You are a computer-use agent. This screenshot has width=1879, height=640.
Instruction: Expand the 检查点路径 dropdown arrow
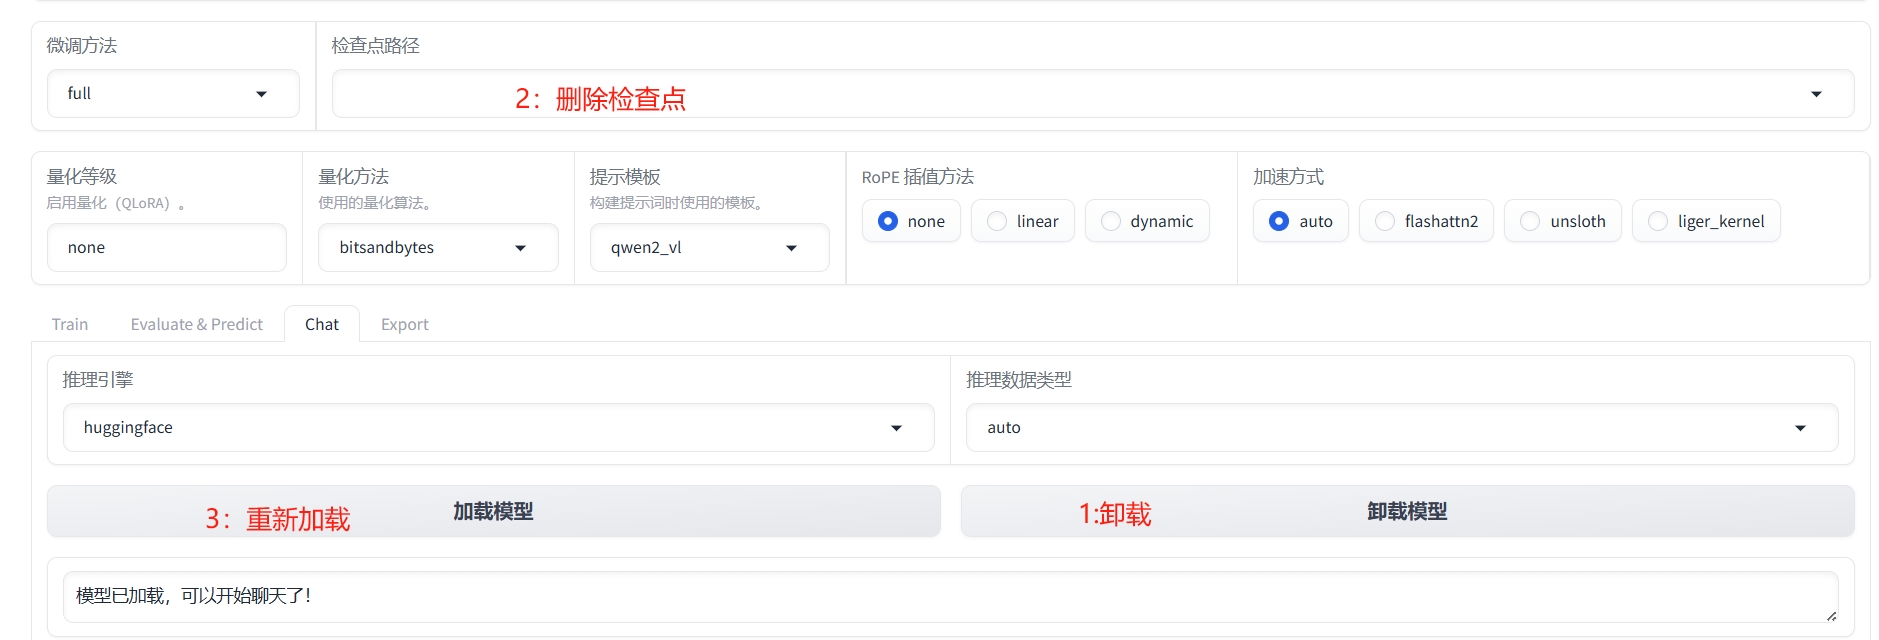pyautogui.click(x=1815, y=94)
